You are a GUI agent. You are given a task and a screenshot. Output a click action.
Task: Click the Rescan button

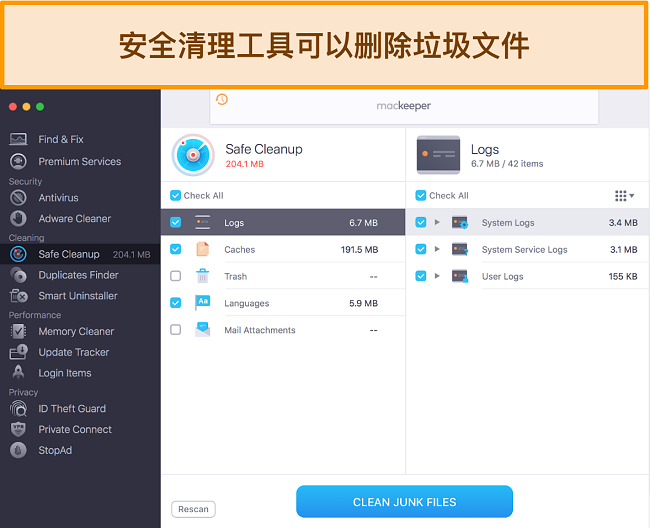193,509
